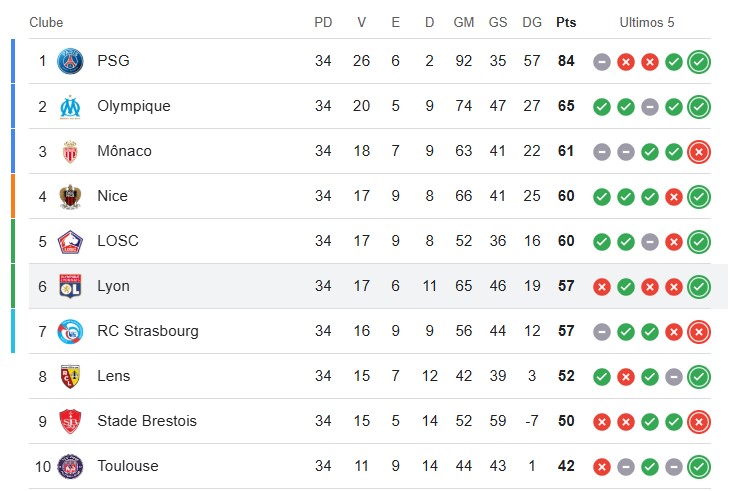Click PSG's oldest draw result icon
751x491 pixels.
tap(602, 62)
